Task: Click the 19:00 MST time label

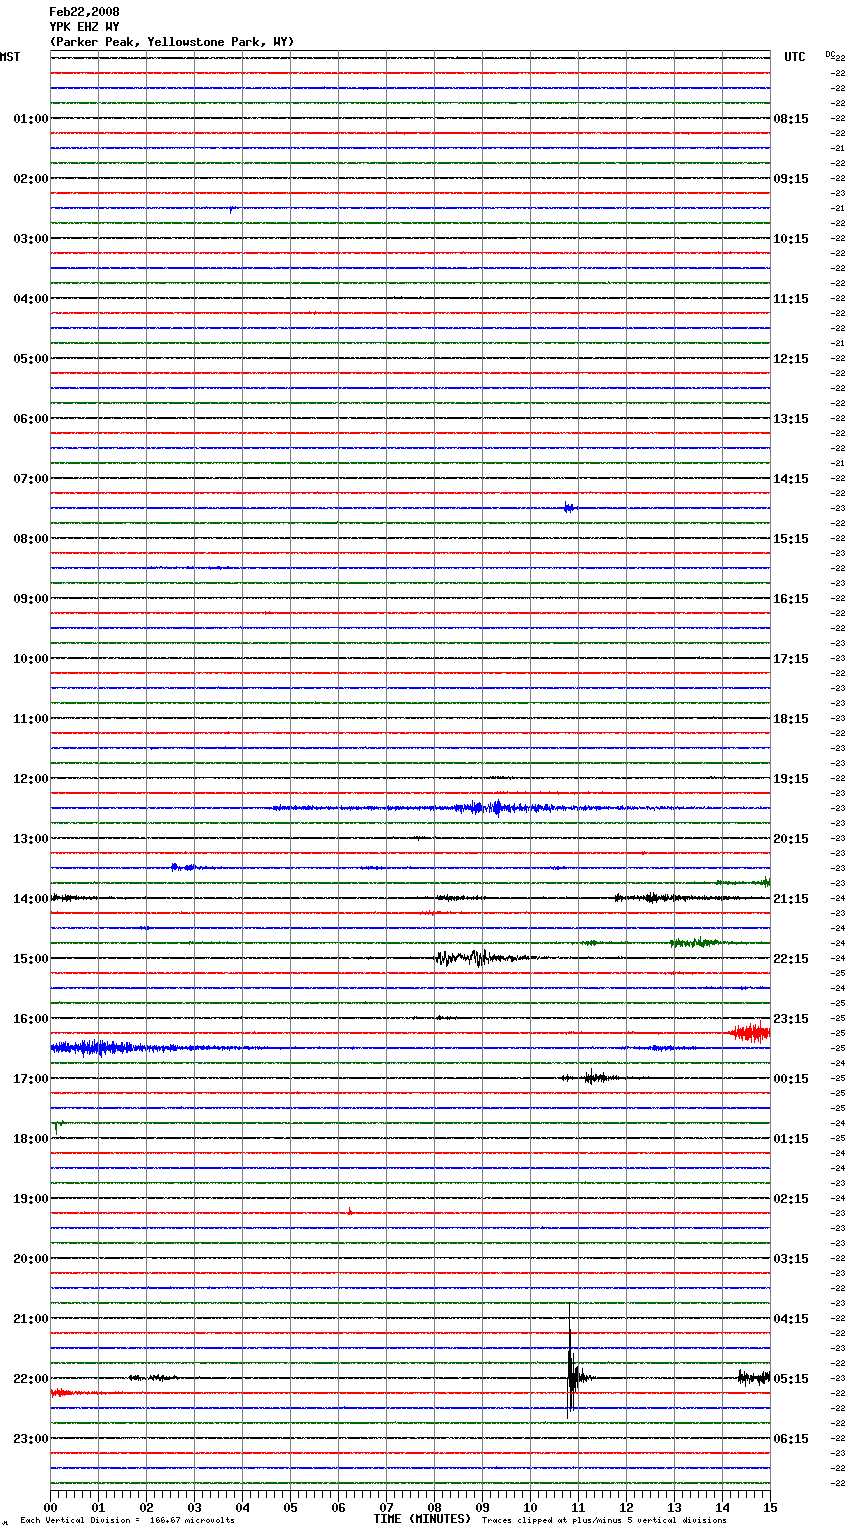Action: [31, 1199]
